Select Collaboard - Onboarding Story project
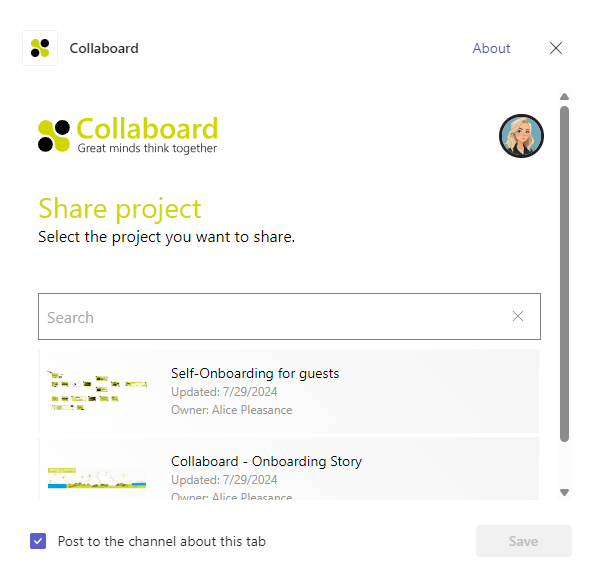 (289, 469)
